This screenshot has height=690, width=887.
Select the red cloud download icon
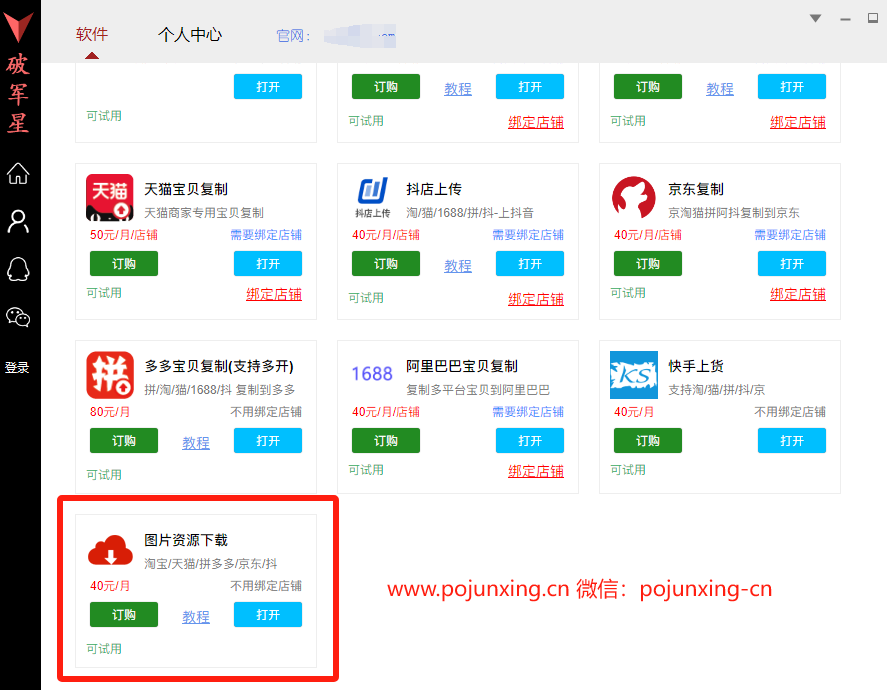[x=110, y=550]
